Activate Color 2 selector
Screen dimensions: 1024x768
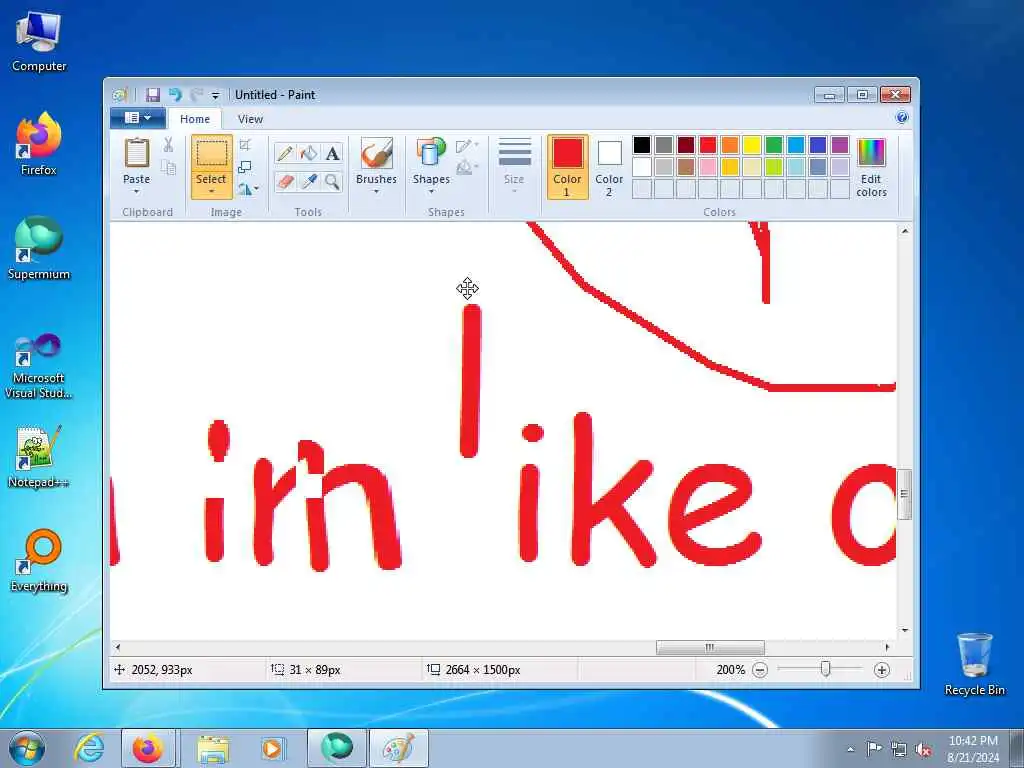pyautogui.click(x=609, y=167)
